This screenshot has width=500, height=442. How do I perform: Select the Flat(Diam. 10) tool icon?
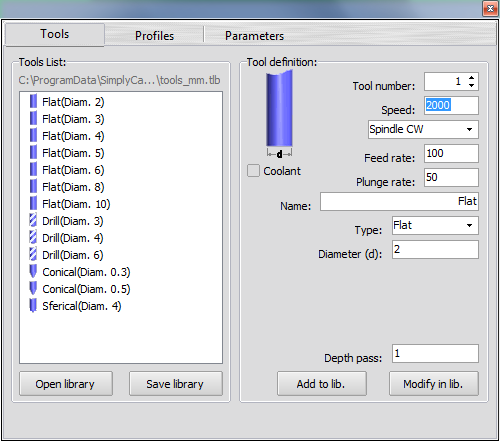click(33, 204)
